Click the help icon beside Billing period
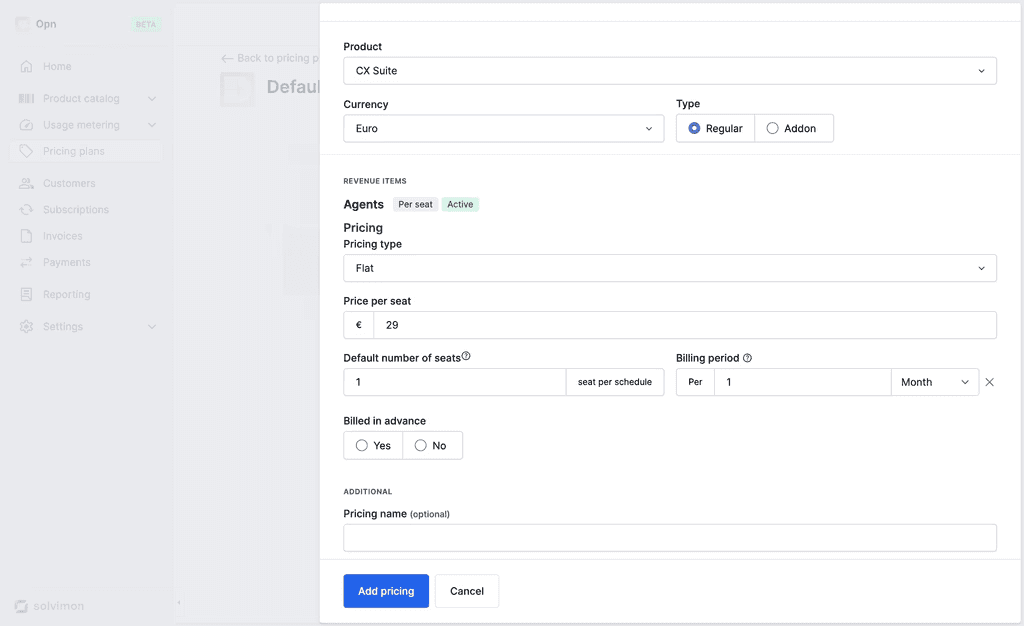1024x626 pixels. coord(747,358)
